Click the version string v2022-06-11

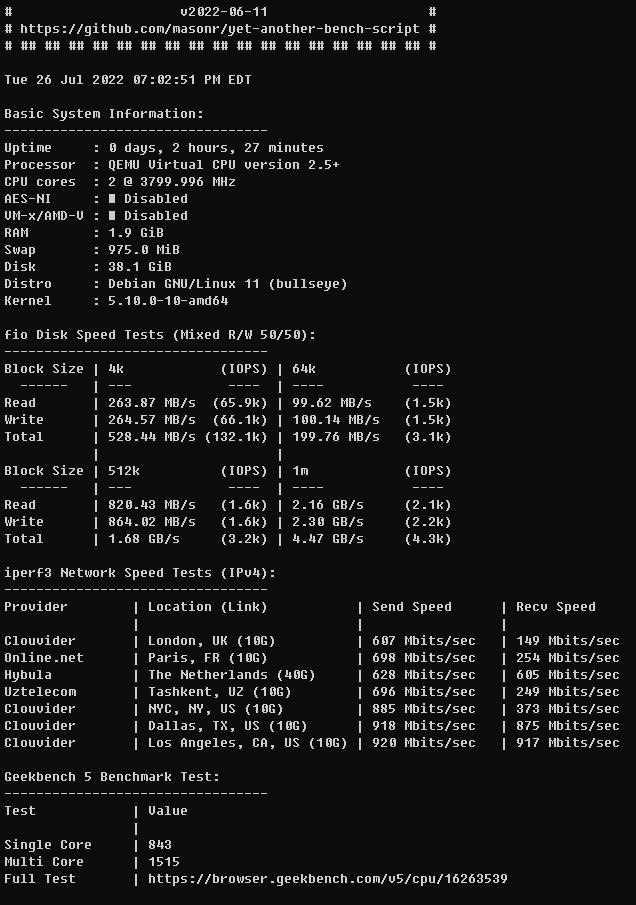click(224, 12)
